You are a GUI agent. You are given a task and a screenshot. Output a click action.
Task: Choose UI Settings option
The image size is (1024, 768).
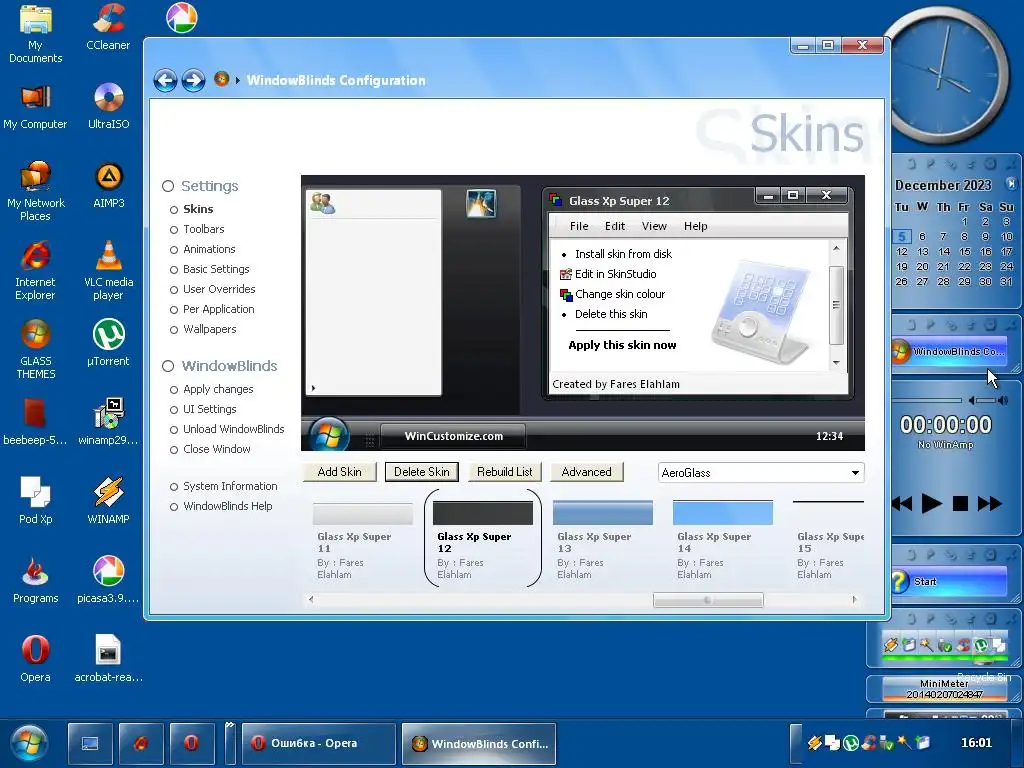tap(203, 409)
